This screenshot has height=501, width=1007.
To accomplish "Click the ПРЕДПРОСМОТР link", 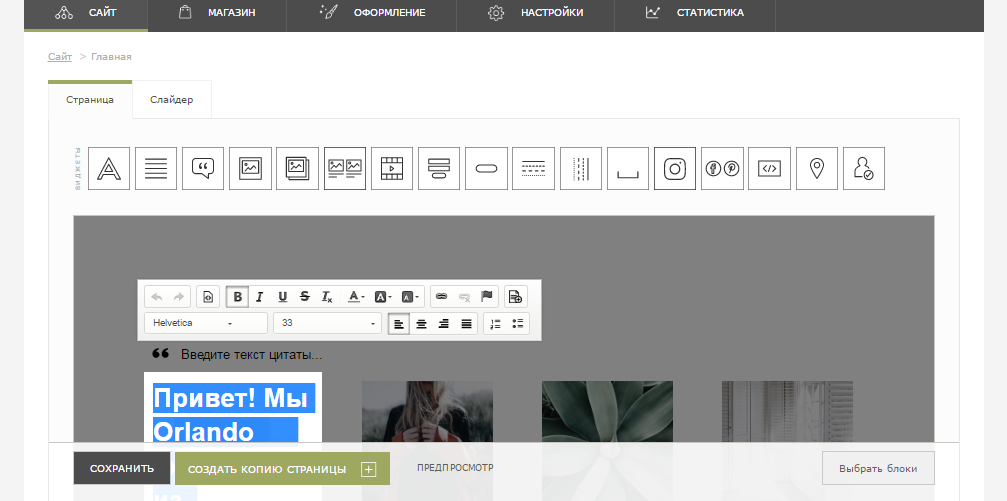I will [455, 468].
